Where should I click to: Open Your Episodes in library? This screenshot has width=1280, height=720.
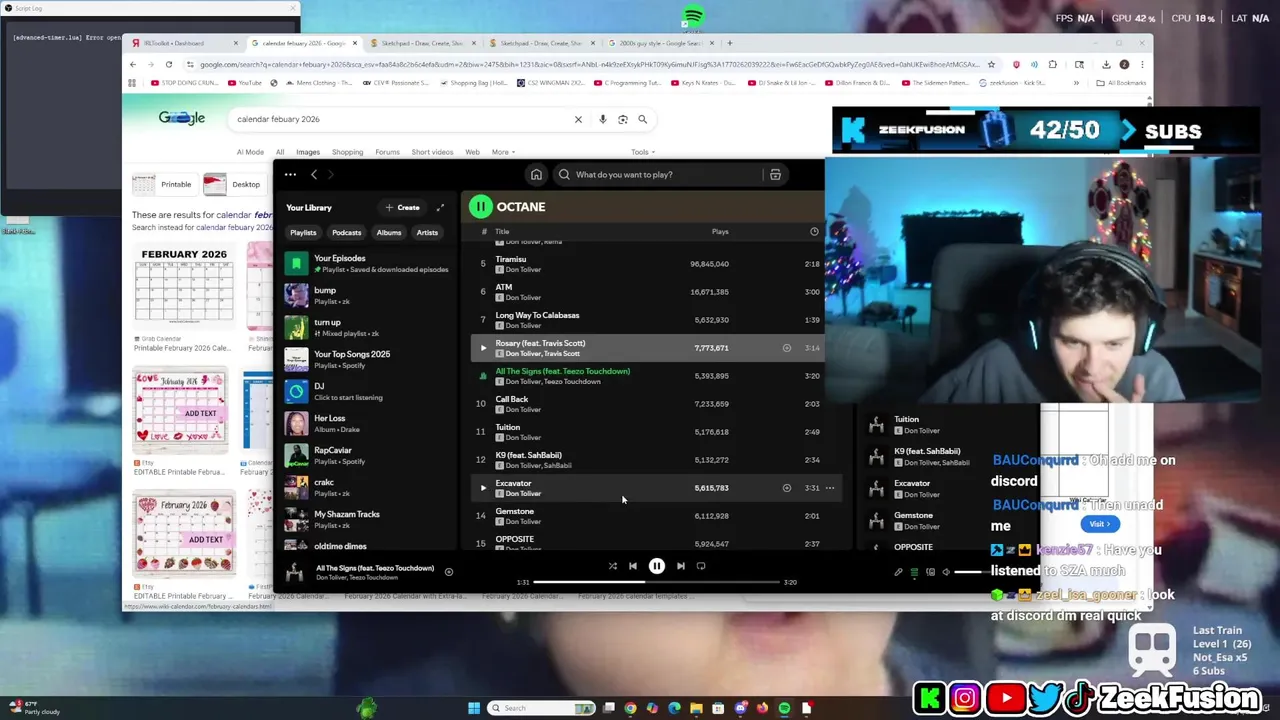[x=366, y=264]
